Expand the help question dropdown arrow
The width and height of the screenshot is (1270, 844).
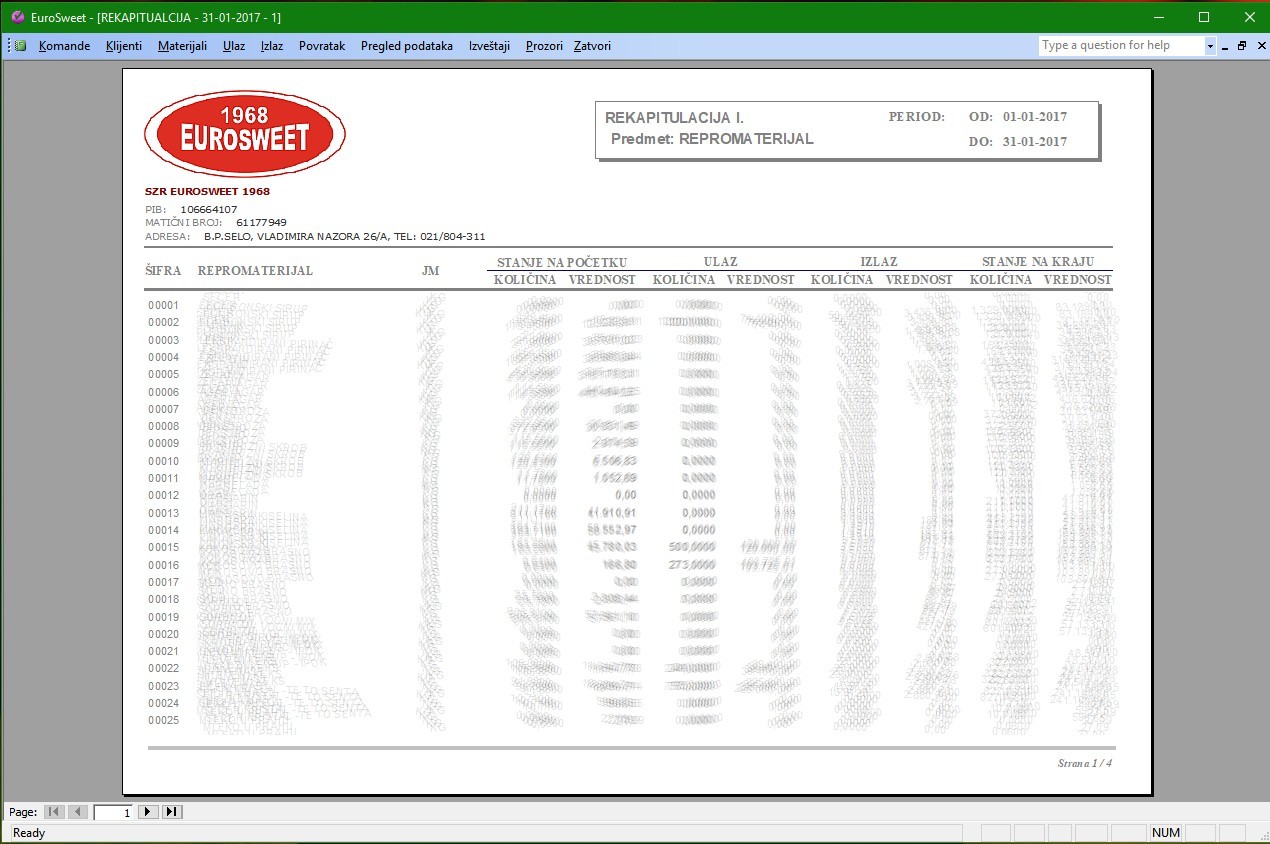1210,46
